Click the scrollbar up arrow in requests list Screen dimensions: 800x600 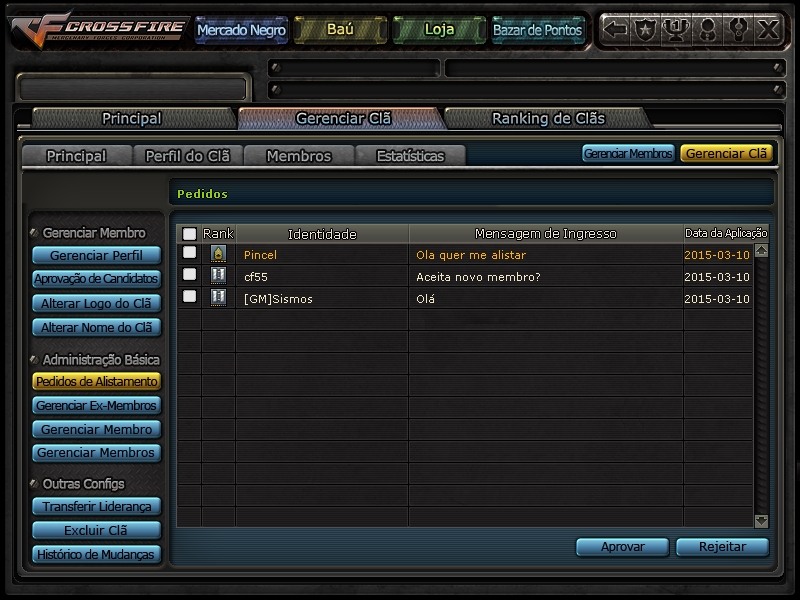point(761,251)
